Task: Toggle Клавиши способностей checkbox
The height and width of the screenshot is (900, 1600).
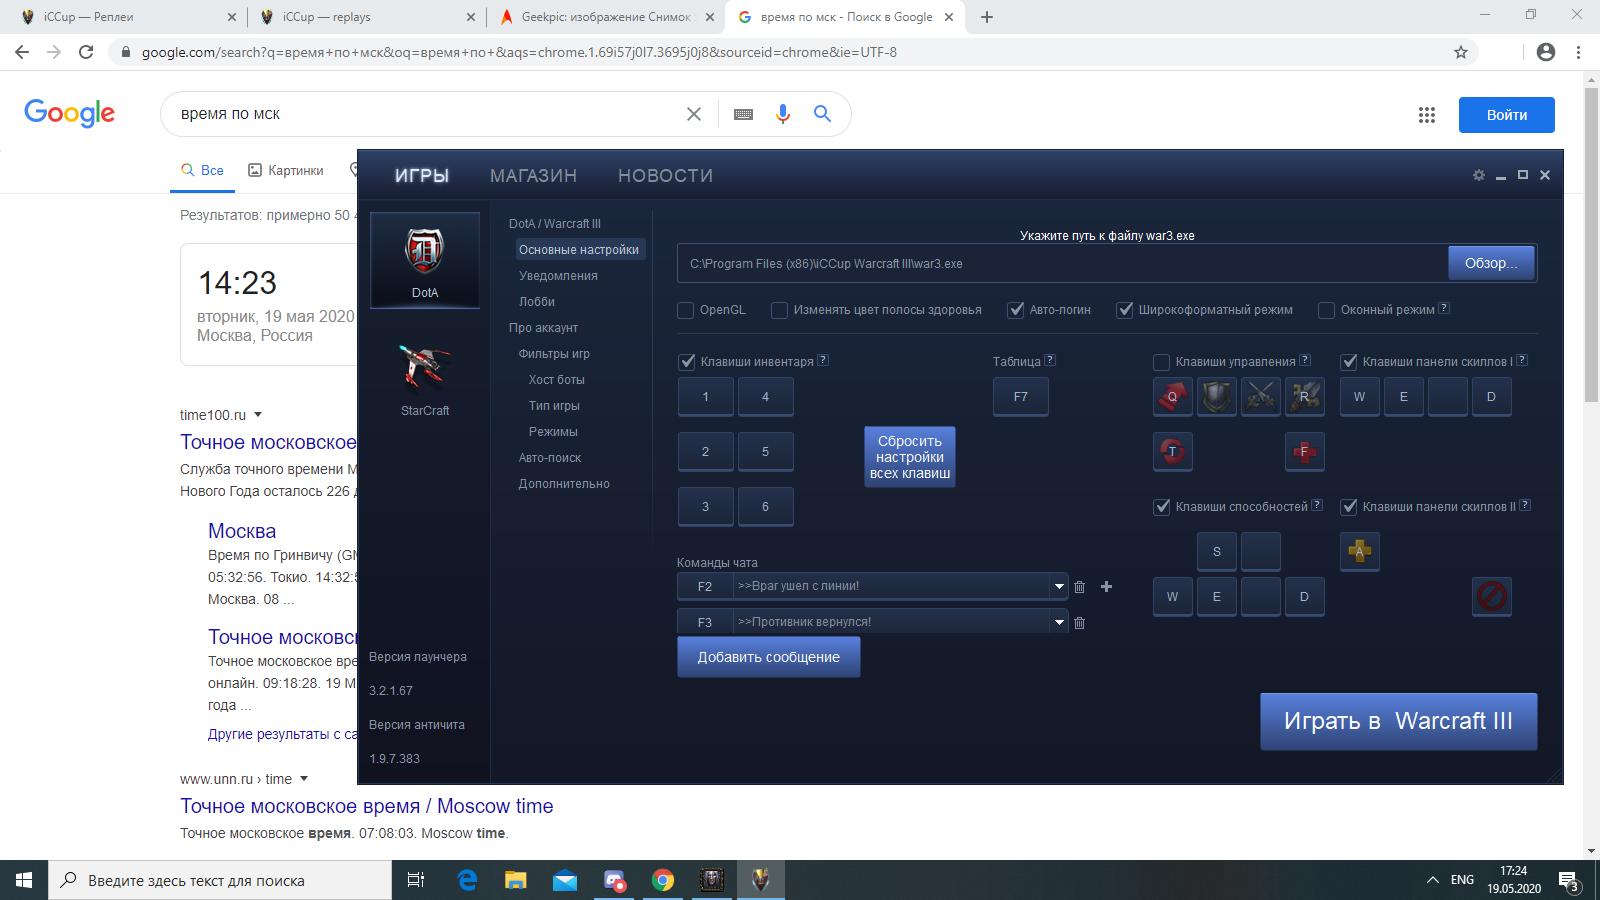Action: click(x=1161, y=507)
